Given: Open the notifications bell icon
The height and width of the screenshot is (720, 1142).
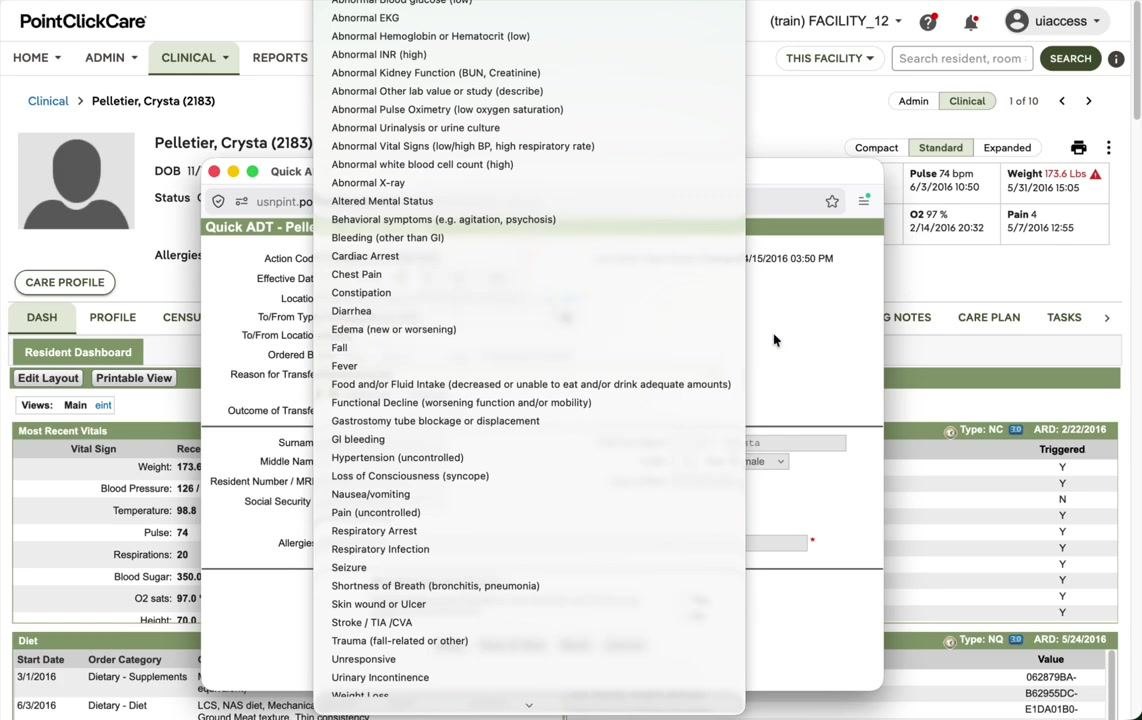Looking at the screenshot, I should coord(971,22).
